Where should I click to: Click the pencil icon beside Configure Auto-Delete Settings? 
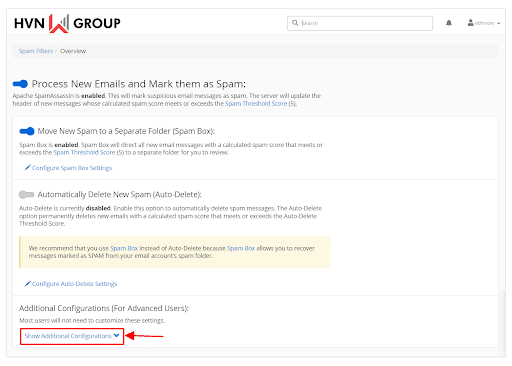click(28, 283)
